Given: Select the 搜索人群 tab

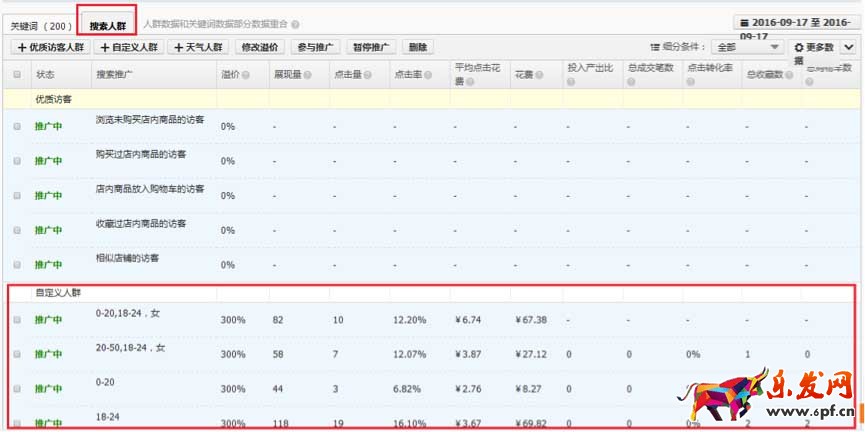Looking at the screenshot, I should (106, 25).
